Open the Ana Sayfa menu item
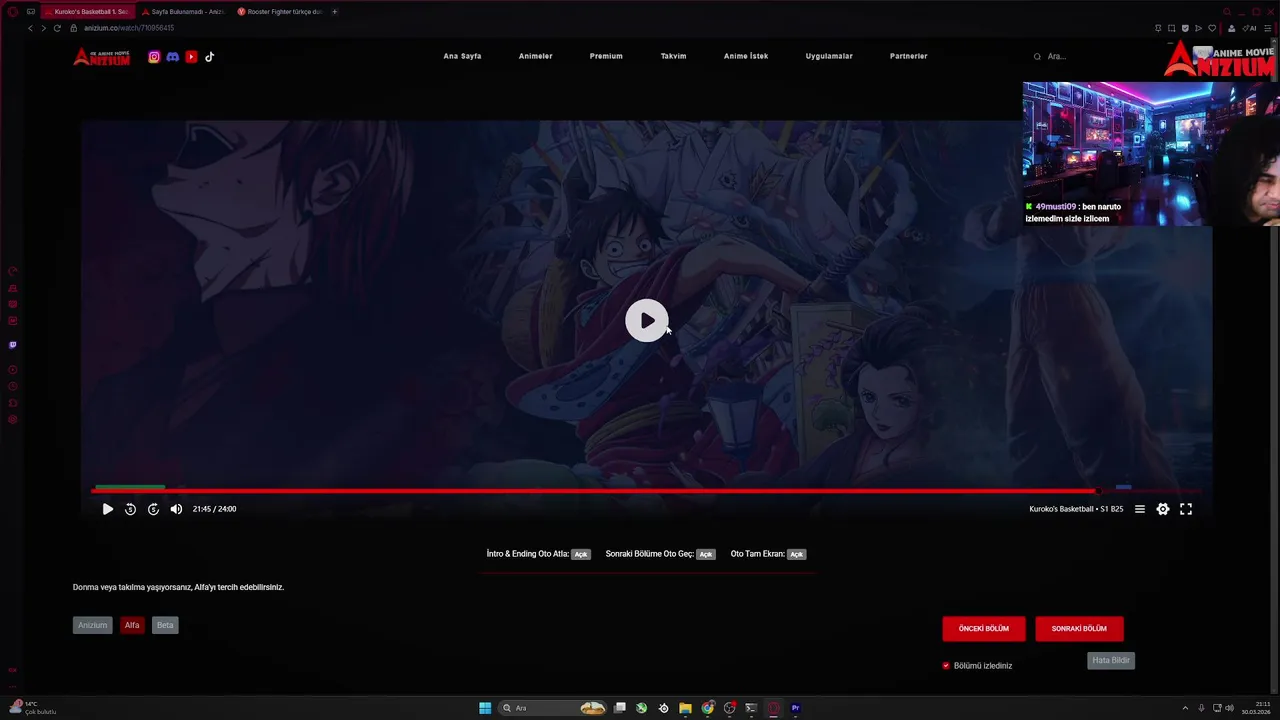1280x720 pixels. tap(462, 56)
